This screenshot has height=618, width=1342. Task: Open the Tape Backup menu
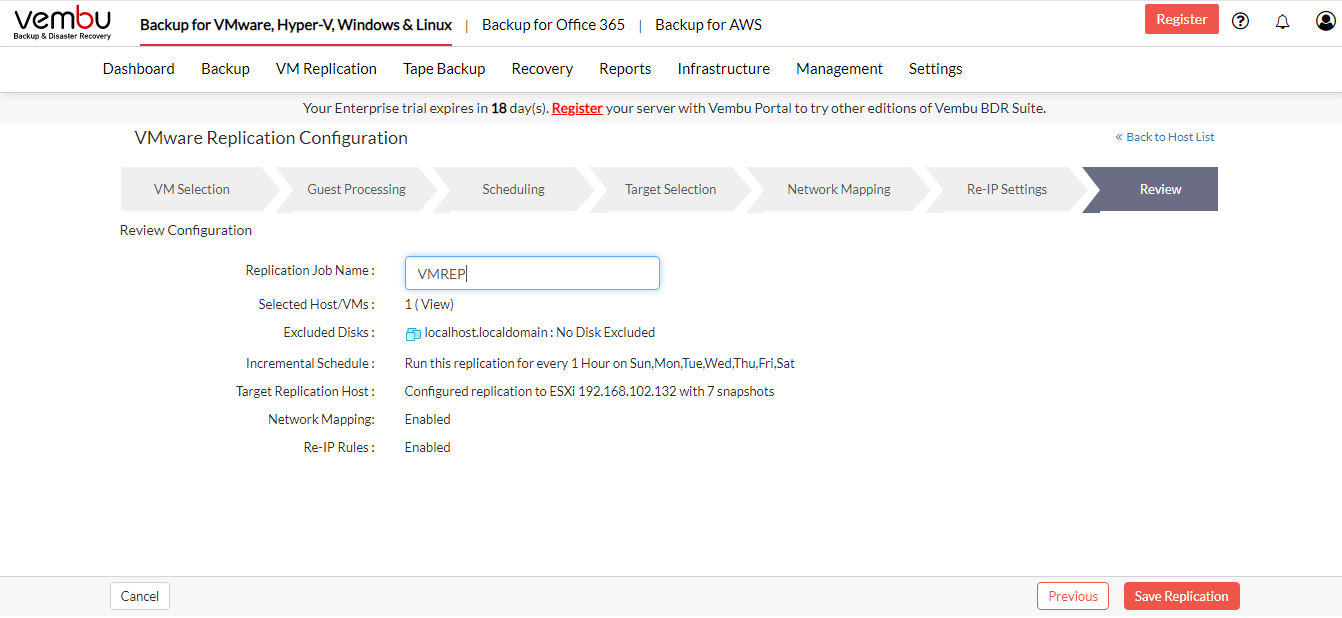444,69
